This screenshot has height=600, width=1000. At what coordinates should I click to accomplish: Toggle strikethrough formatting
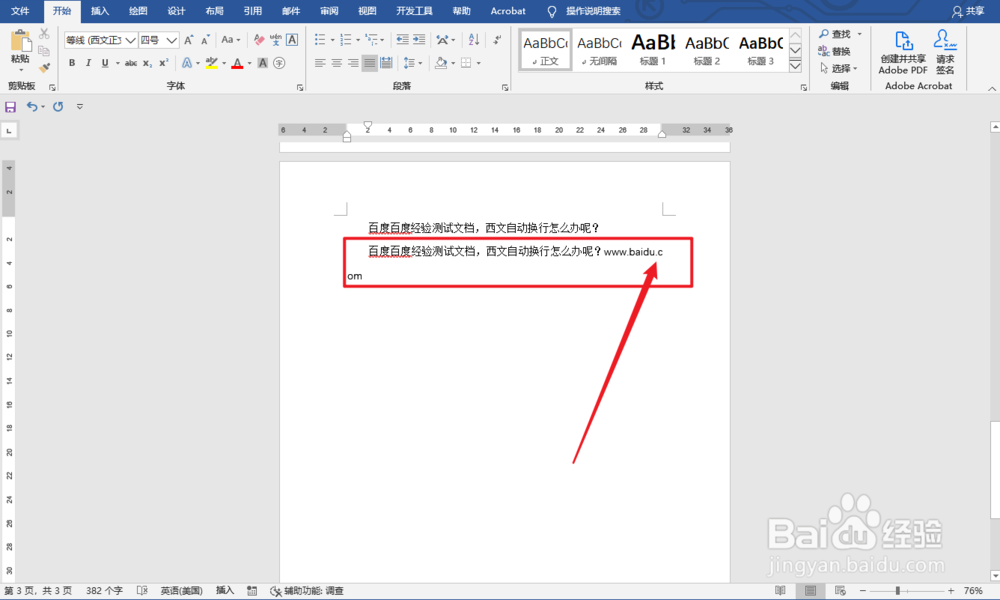pos(131,63)
